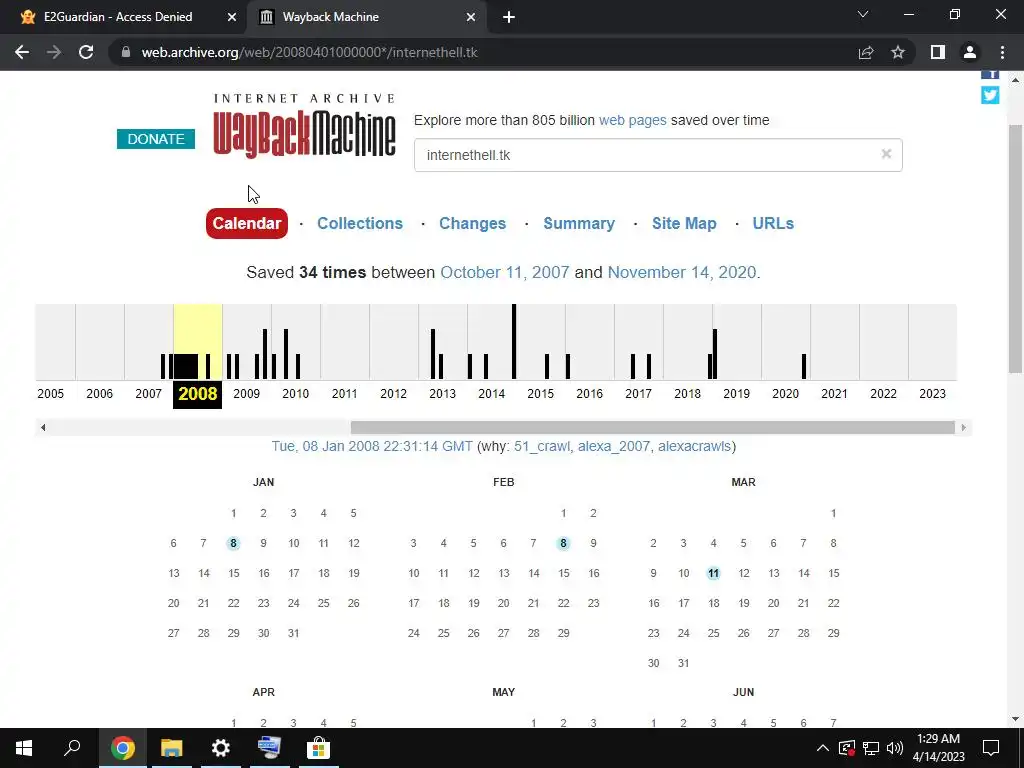
Task: Open March 11 highlighted capture
Action: pos(713,573)
